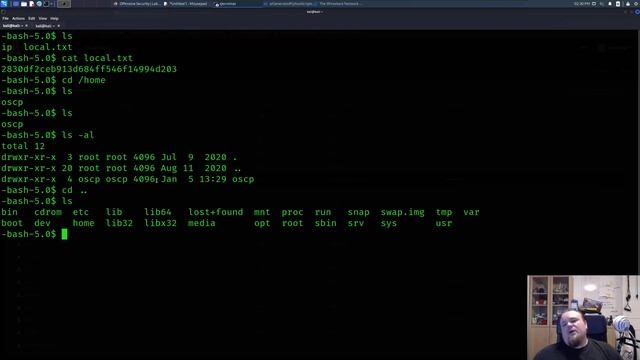Click the green cursor at the last prompt
The height and width of the screenshot is (360, 640).
coord(64,234)
